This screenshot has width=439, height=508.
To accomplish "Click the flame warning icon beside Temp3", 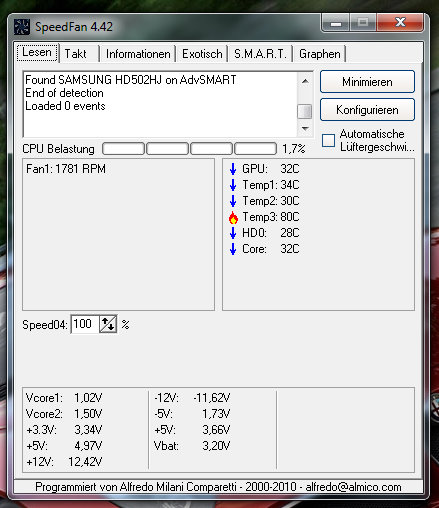I will pos(233,217).
